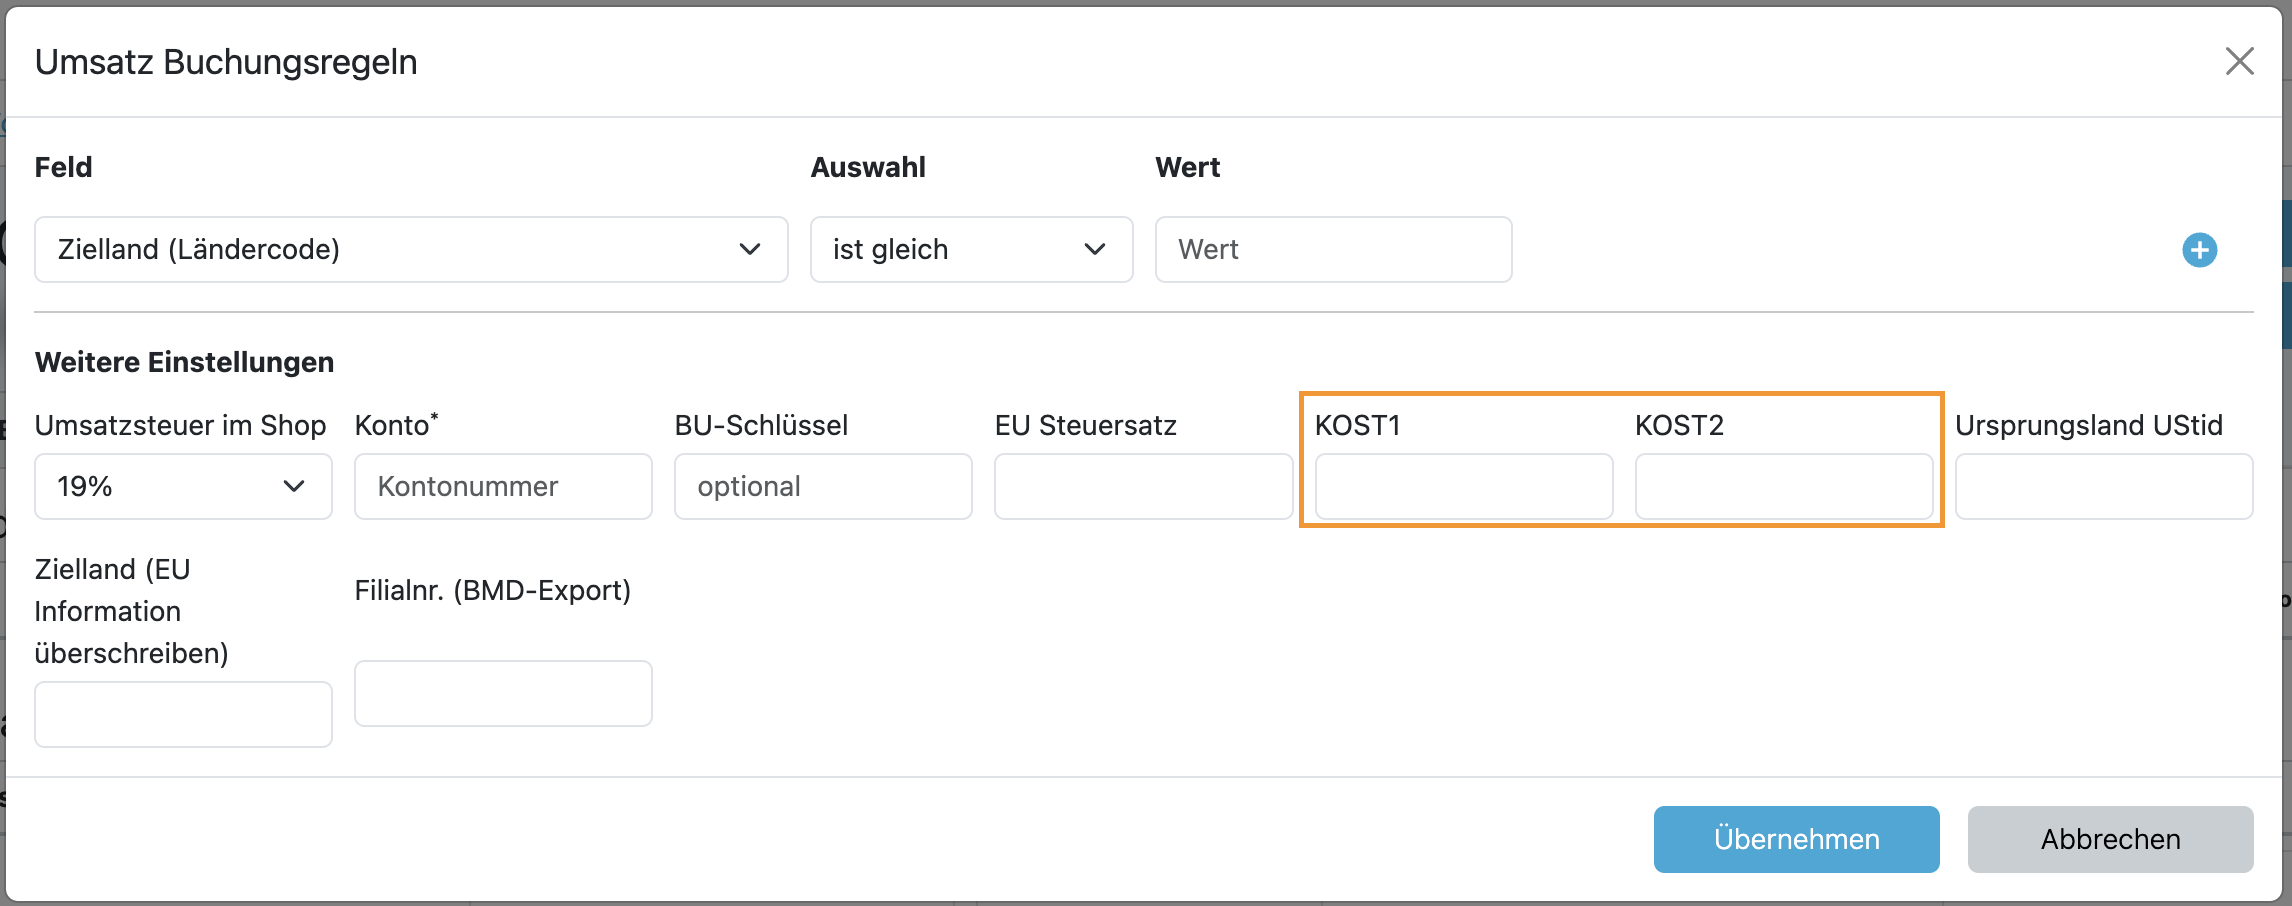Click the KOST1 input field

(x=1463, y=487)
